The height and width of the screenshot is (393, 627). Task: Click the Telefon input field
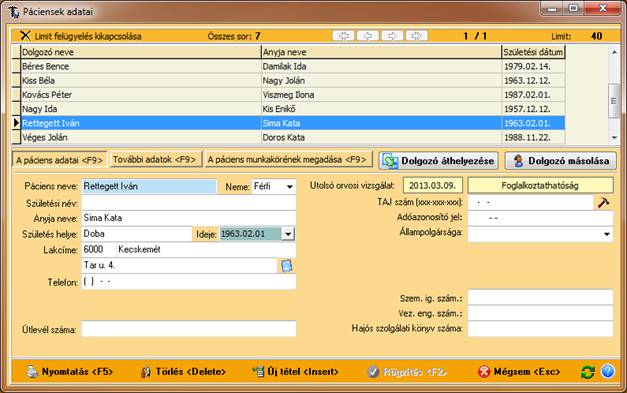[x=189, y=281]
